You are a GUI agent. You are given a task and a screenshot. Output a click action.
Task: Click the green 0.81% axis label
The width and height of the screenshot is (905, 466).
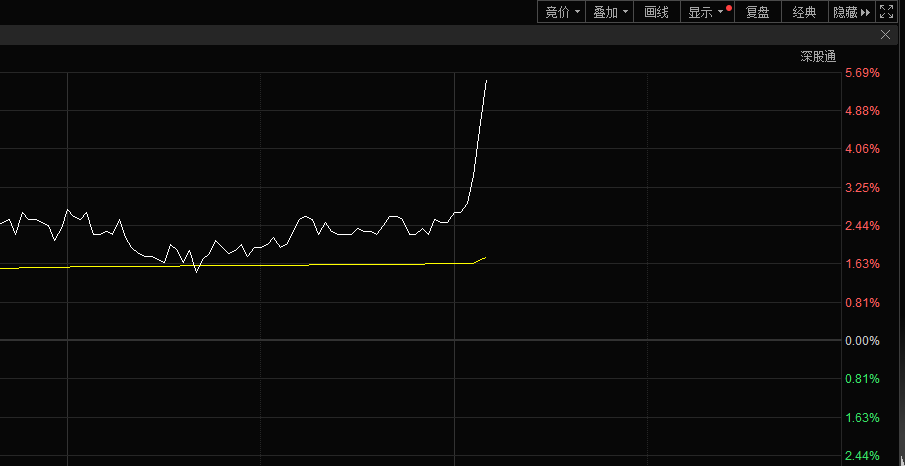[x=862, y=379]
